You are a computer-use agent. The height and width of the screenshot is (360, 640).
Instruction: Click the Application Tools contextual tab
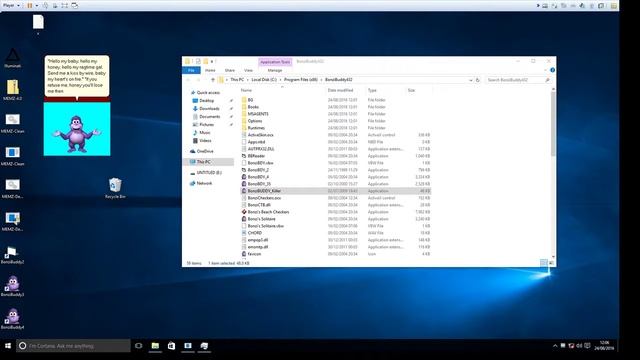(x=275, y=62)
